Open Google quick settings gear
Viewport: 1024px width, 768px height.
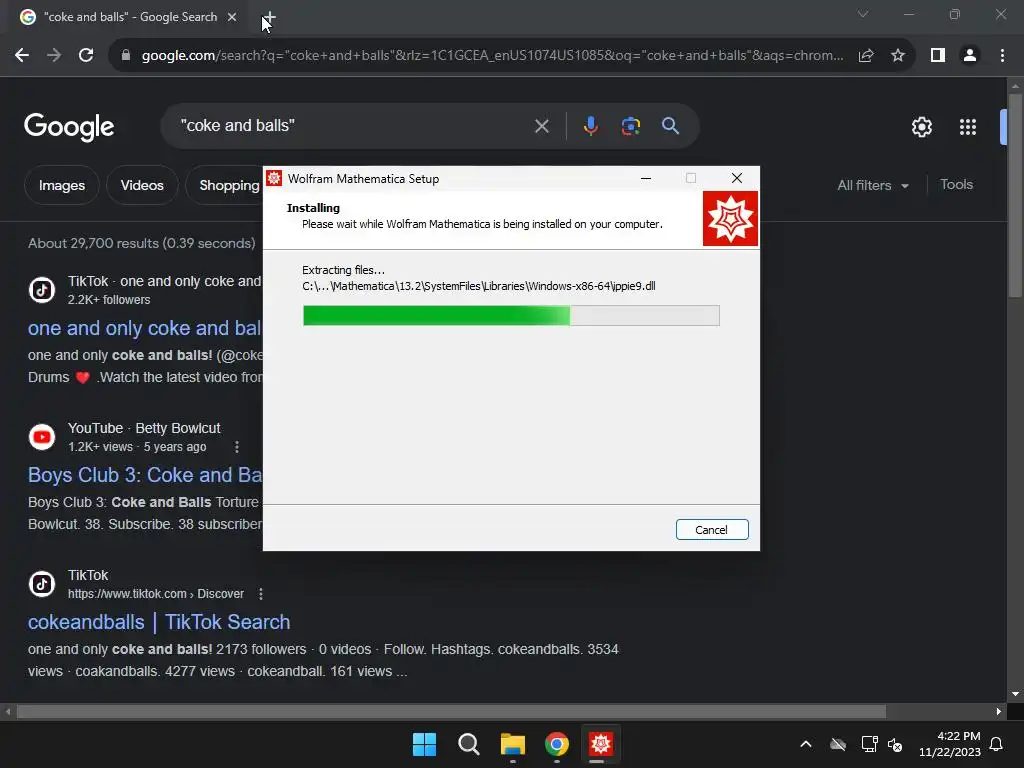921,127
